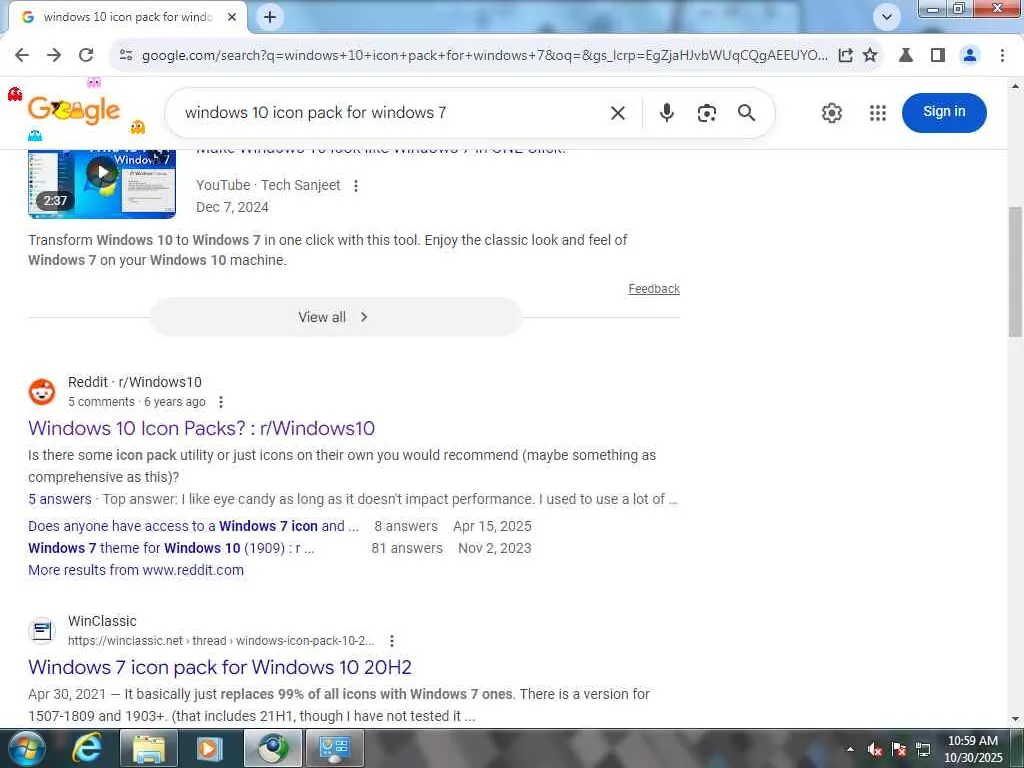Click the Sign in button
Image resolution: width=1024 pixels, height=768 pixels.
click(x=944, y=112)
